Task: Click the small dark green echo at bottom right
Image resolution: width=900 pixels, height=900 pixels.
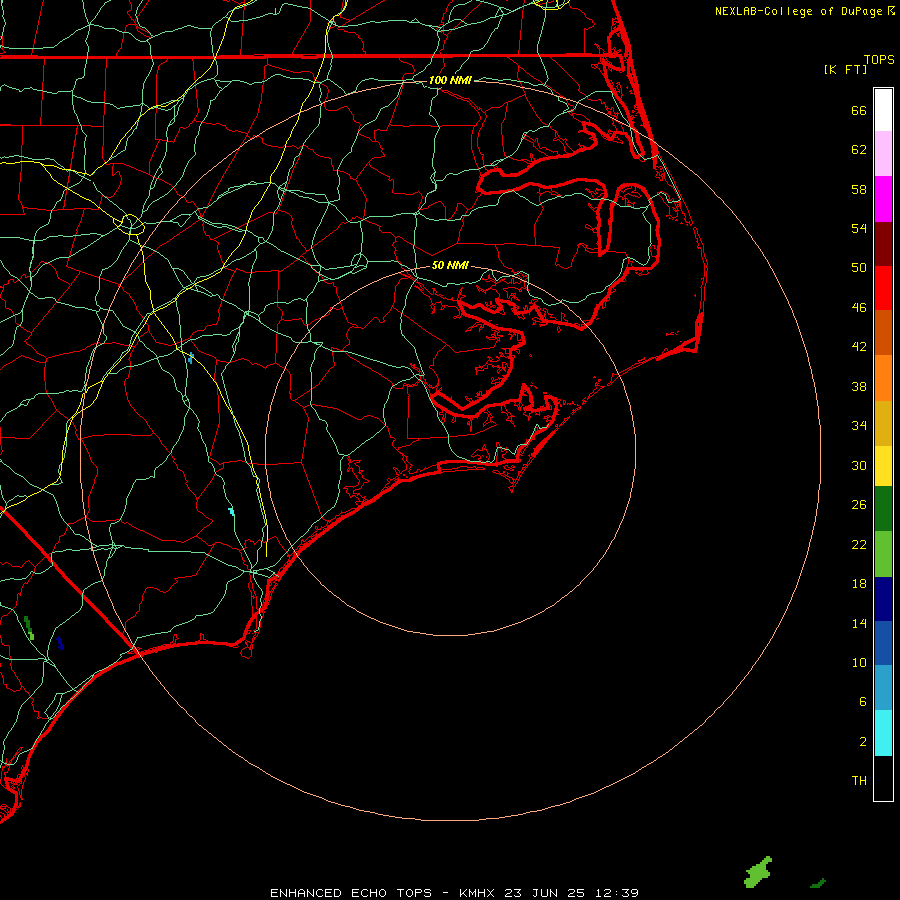Action: pyautogui.click(x=818, y=883)
